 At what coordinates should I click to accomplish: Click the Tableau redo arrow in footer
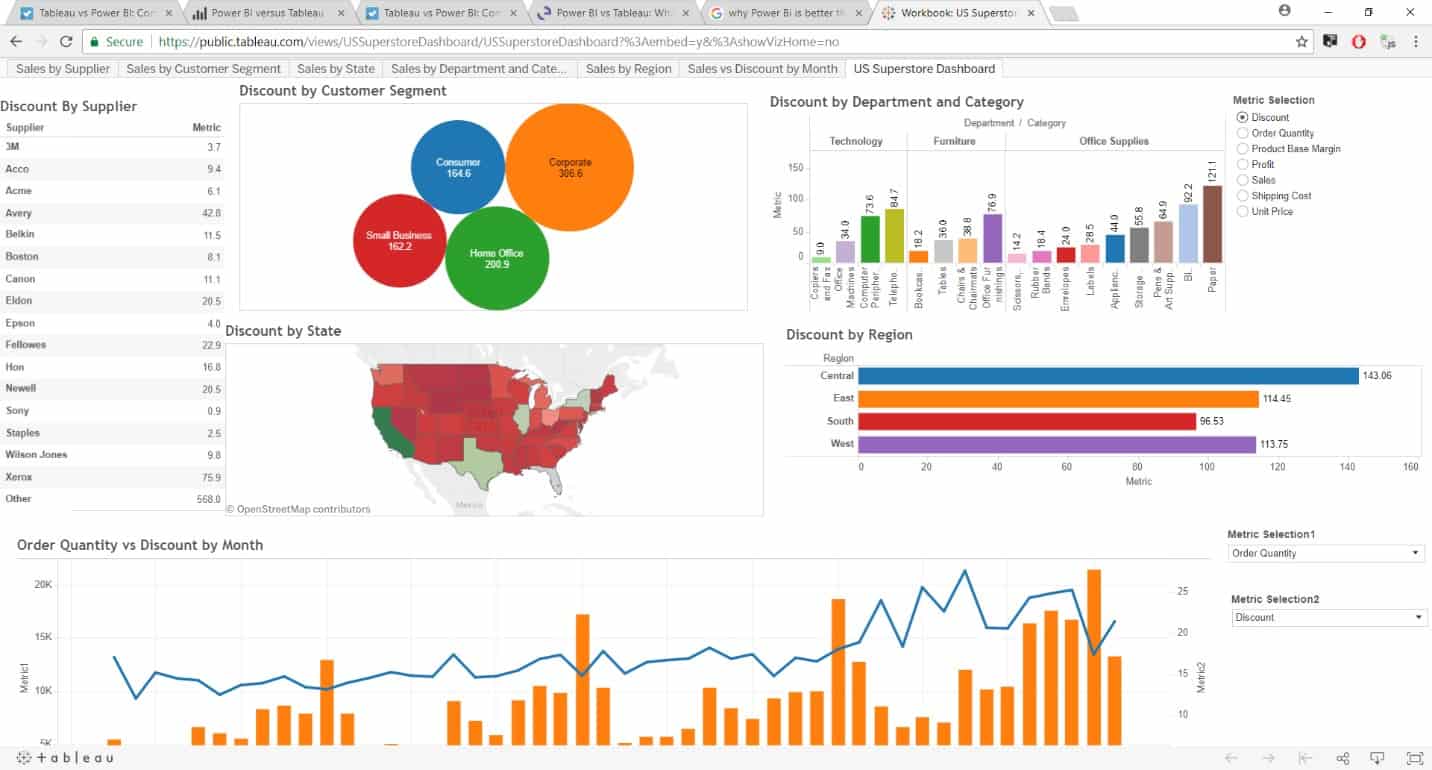click(1268, 758)
